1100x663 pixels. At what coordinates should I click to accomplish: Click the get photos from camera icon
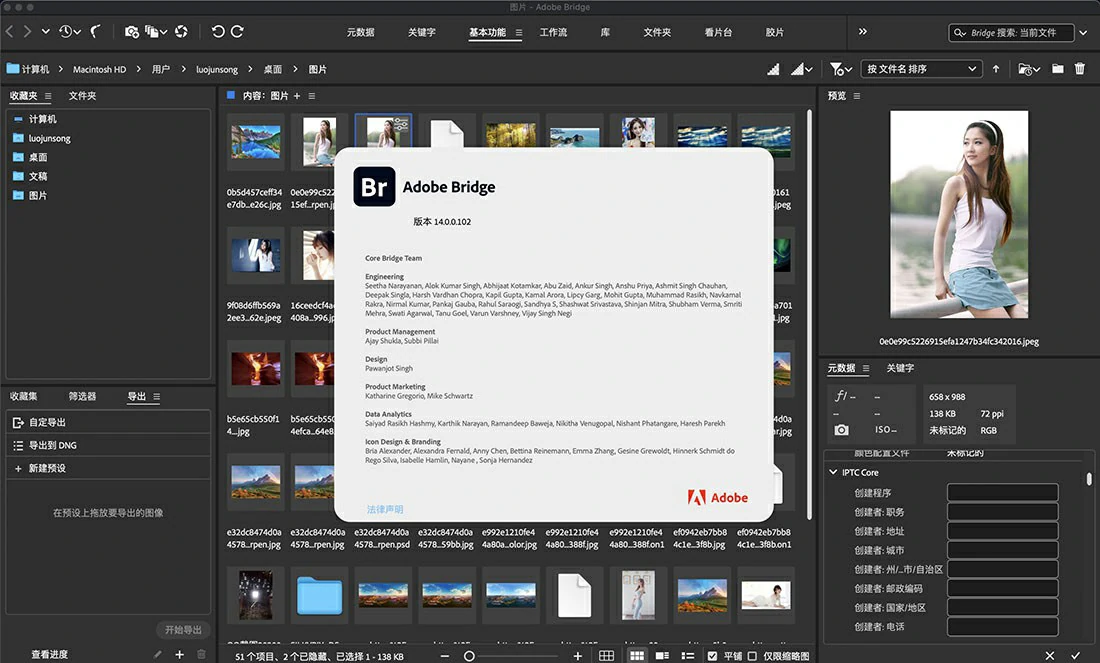pos(131,32)
